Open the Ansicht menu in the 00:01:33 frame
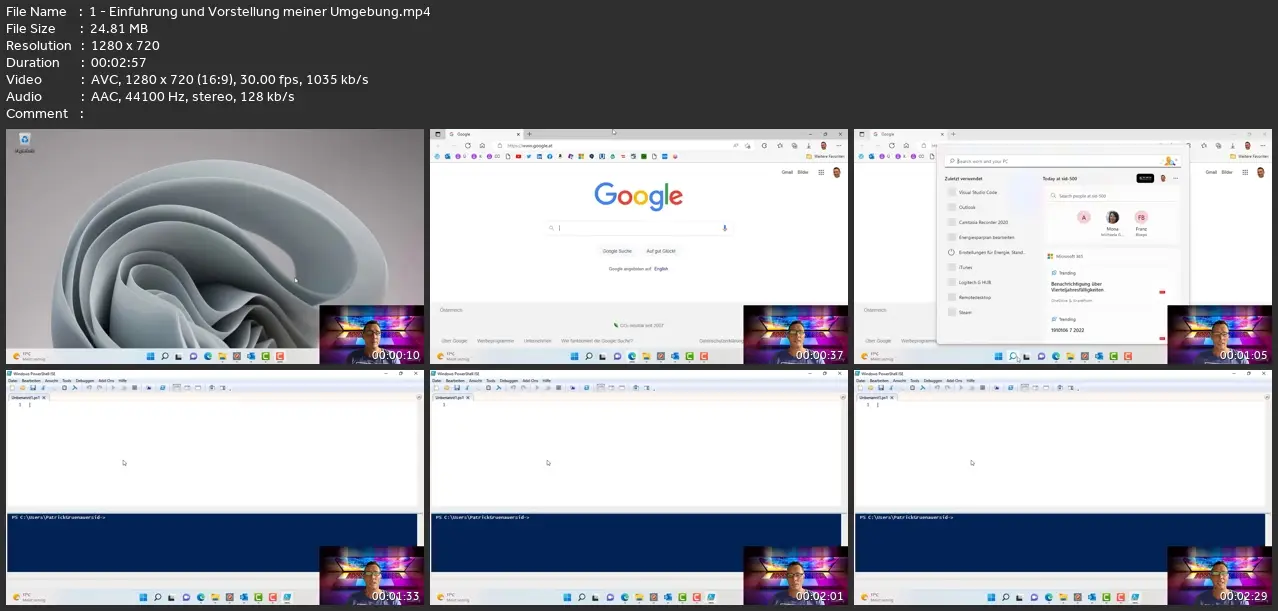Screen dimensions: 1278x611 (53, 381)
